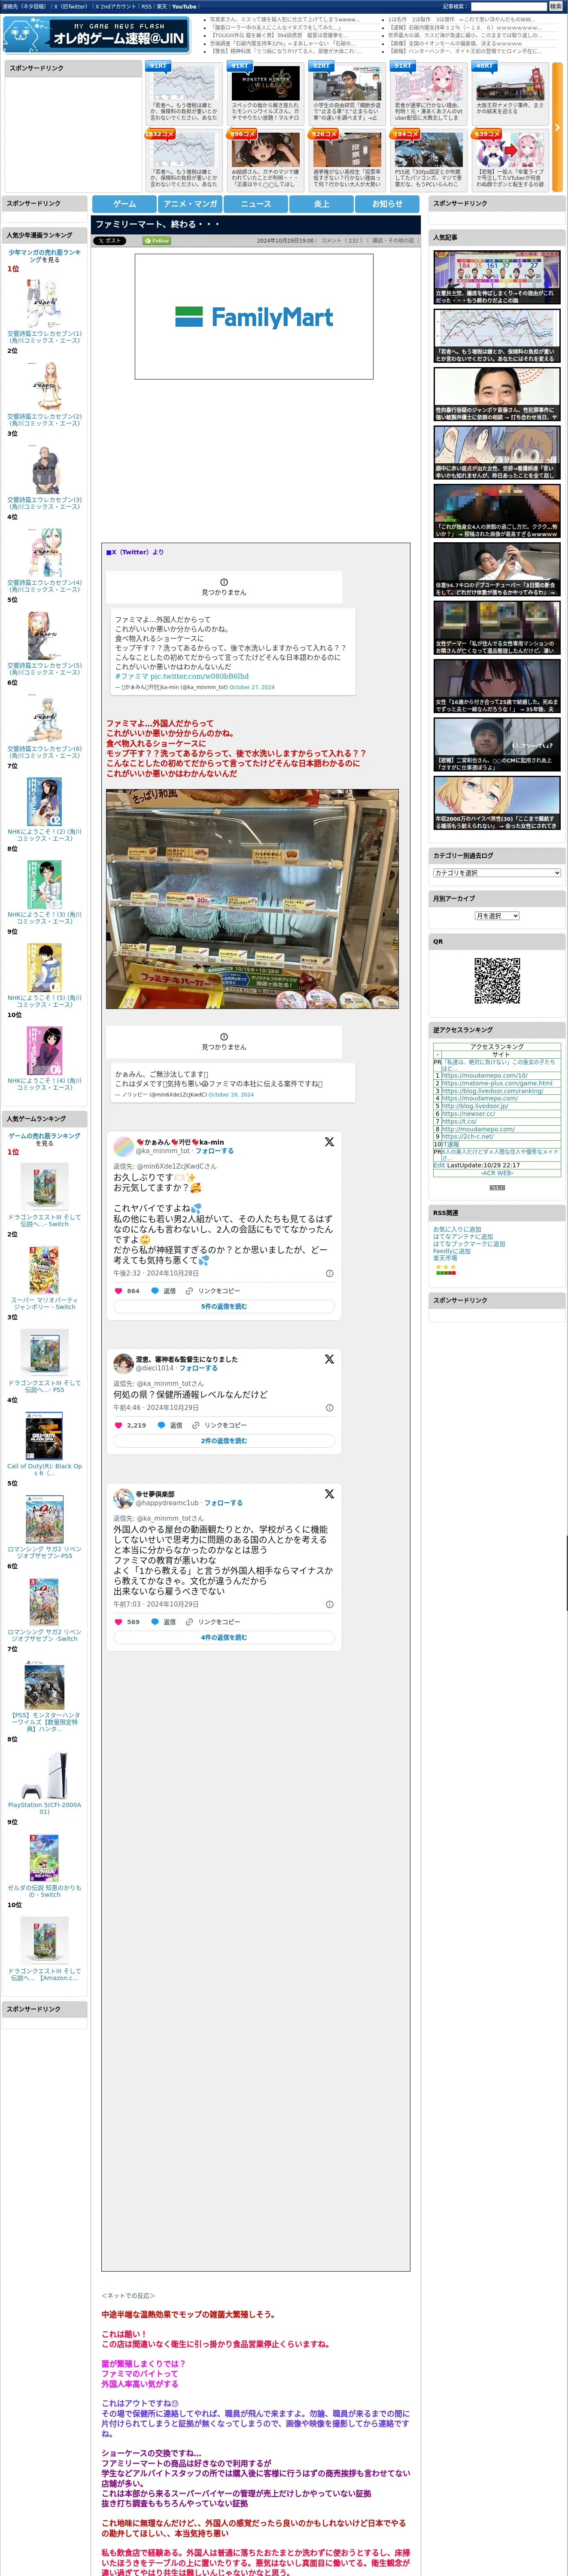The height and width of the screenshot is (2576, 568).
Task: Click the YouTube link in top bar
Action: pos(184,6)
